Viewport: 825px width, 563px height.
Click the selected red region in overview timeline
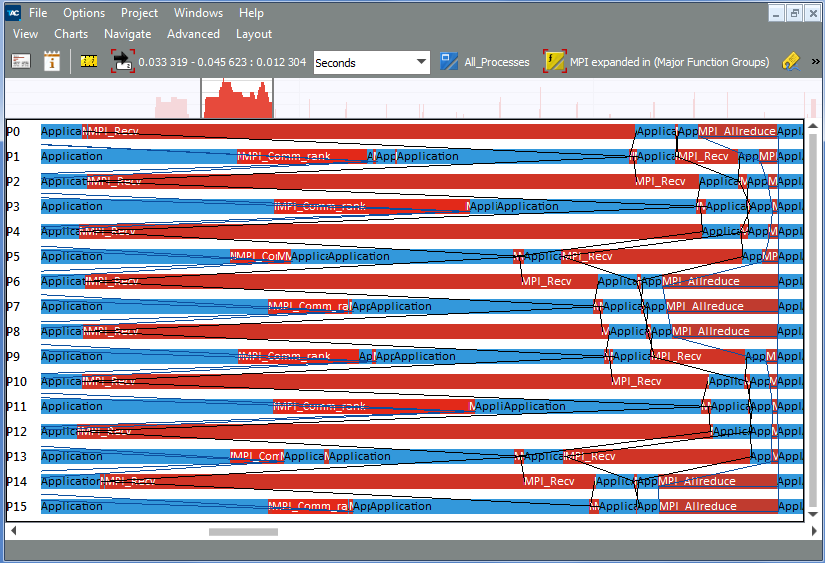pyautogui.click(x=238, y=100)
